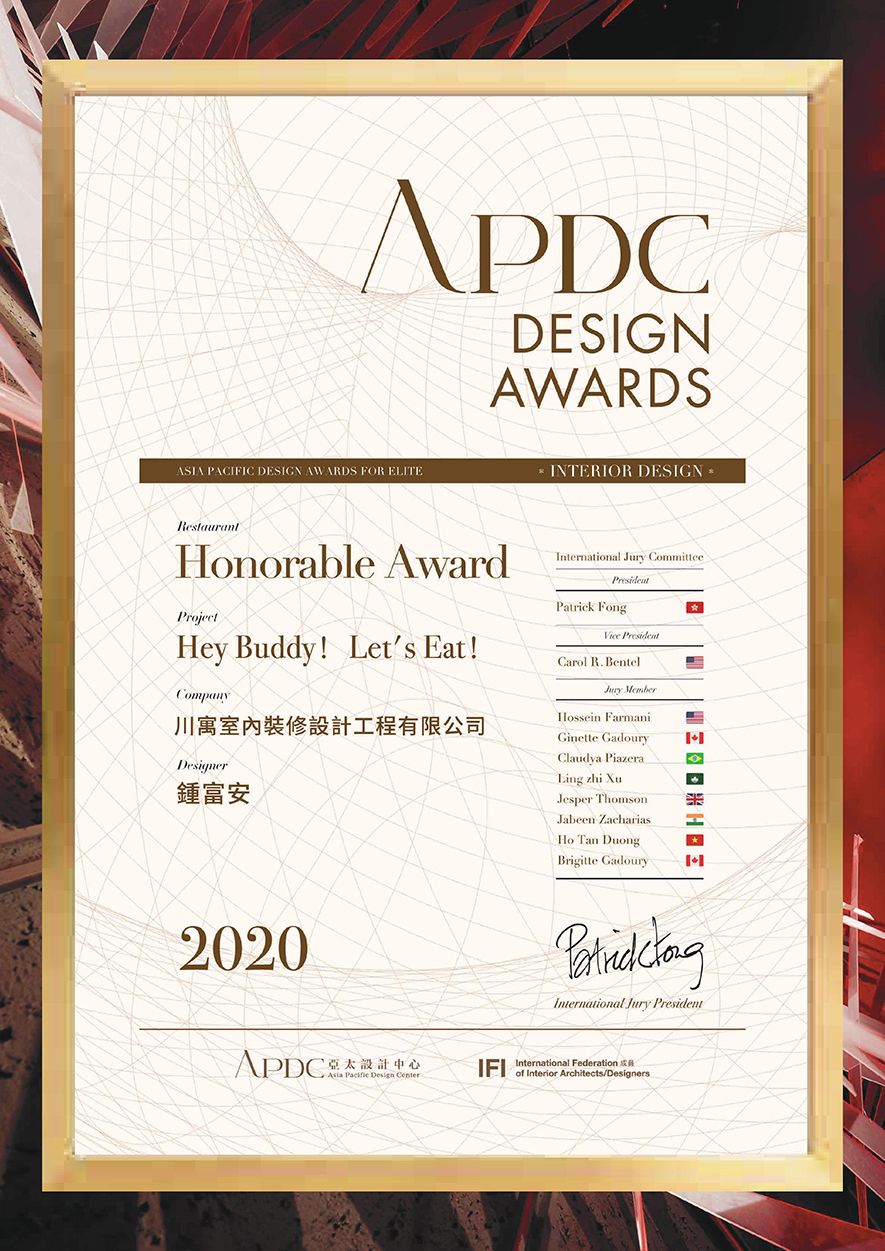Click the name 'Hossein Farmani'
The image size is (885, 1251).
click(x=602, y=717)
